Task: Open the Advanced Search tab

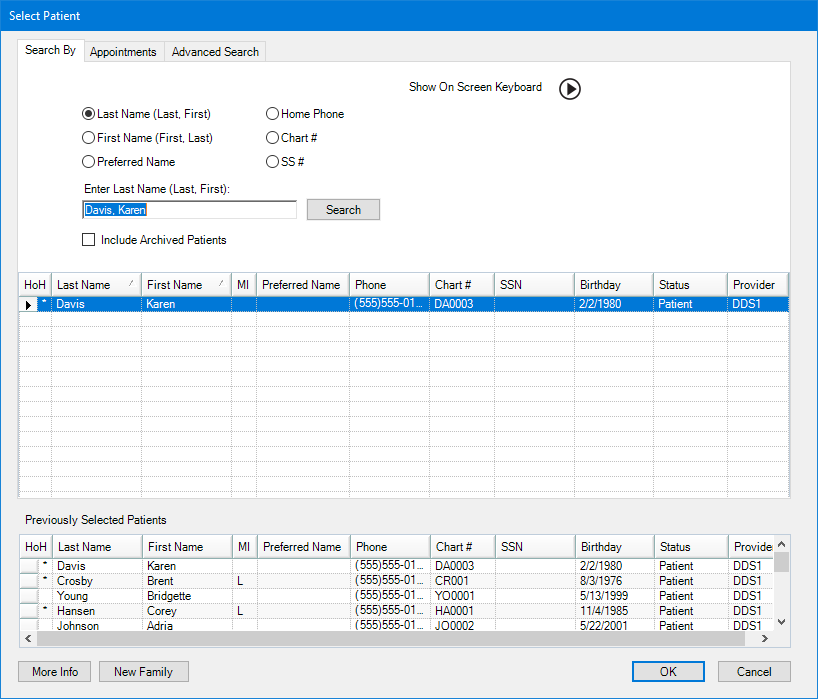Action: click(x=215, y=52)
